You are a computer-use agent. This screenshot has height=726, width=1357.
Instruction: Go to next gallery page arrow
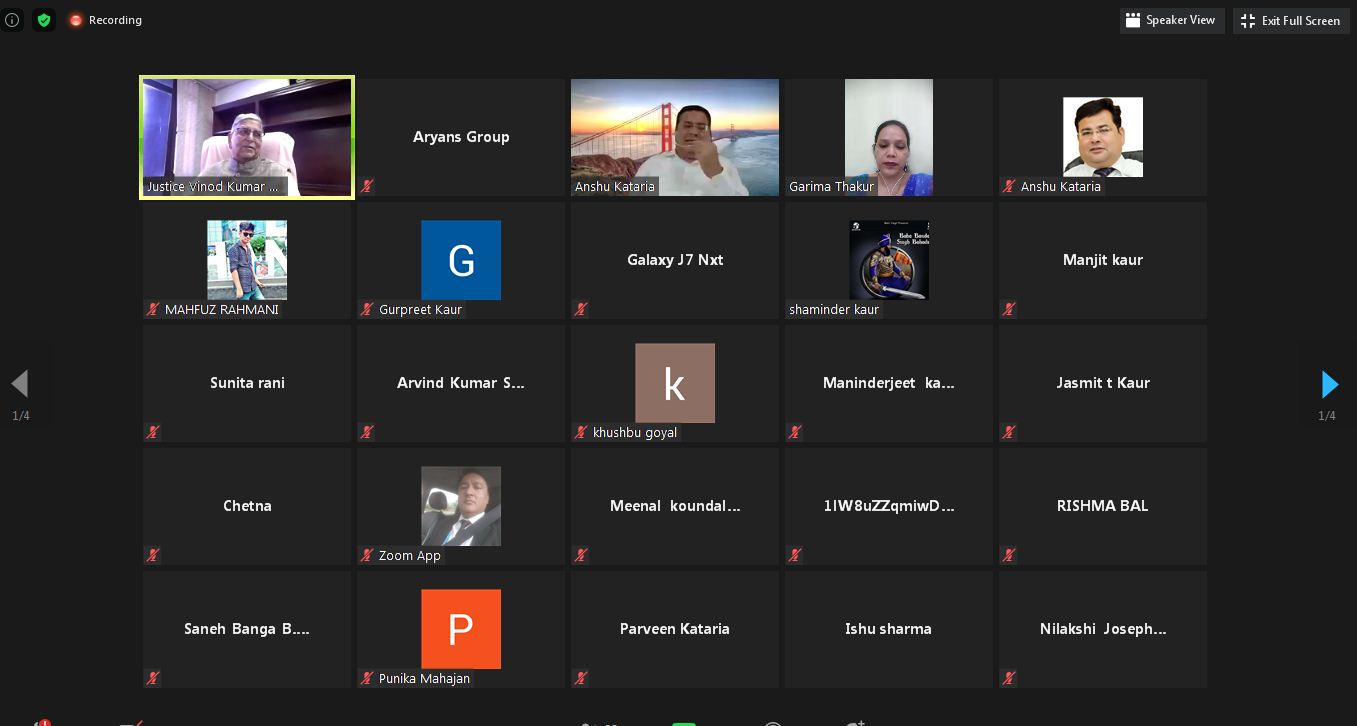(1329, 384)
